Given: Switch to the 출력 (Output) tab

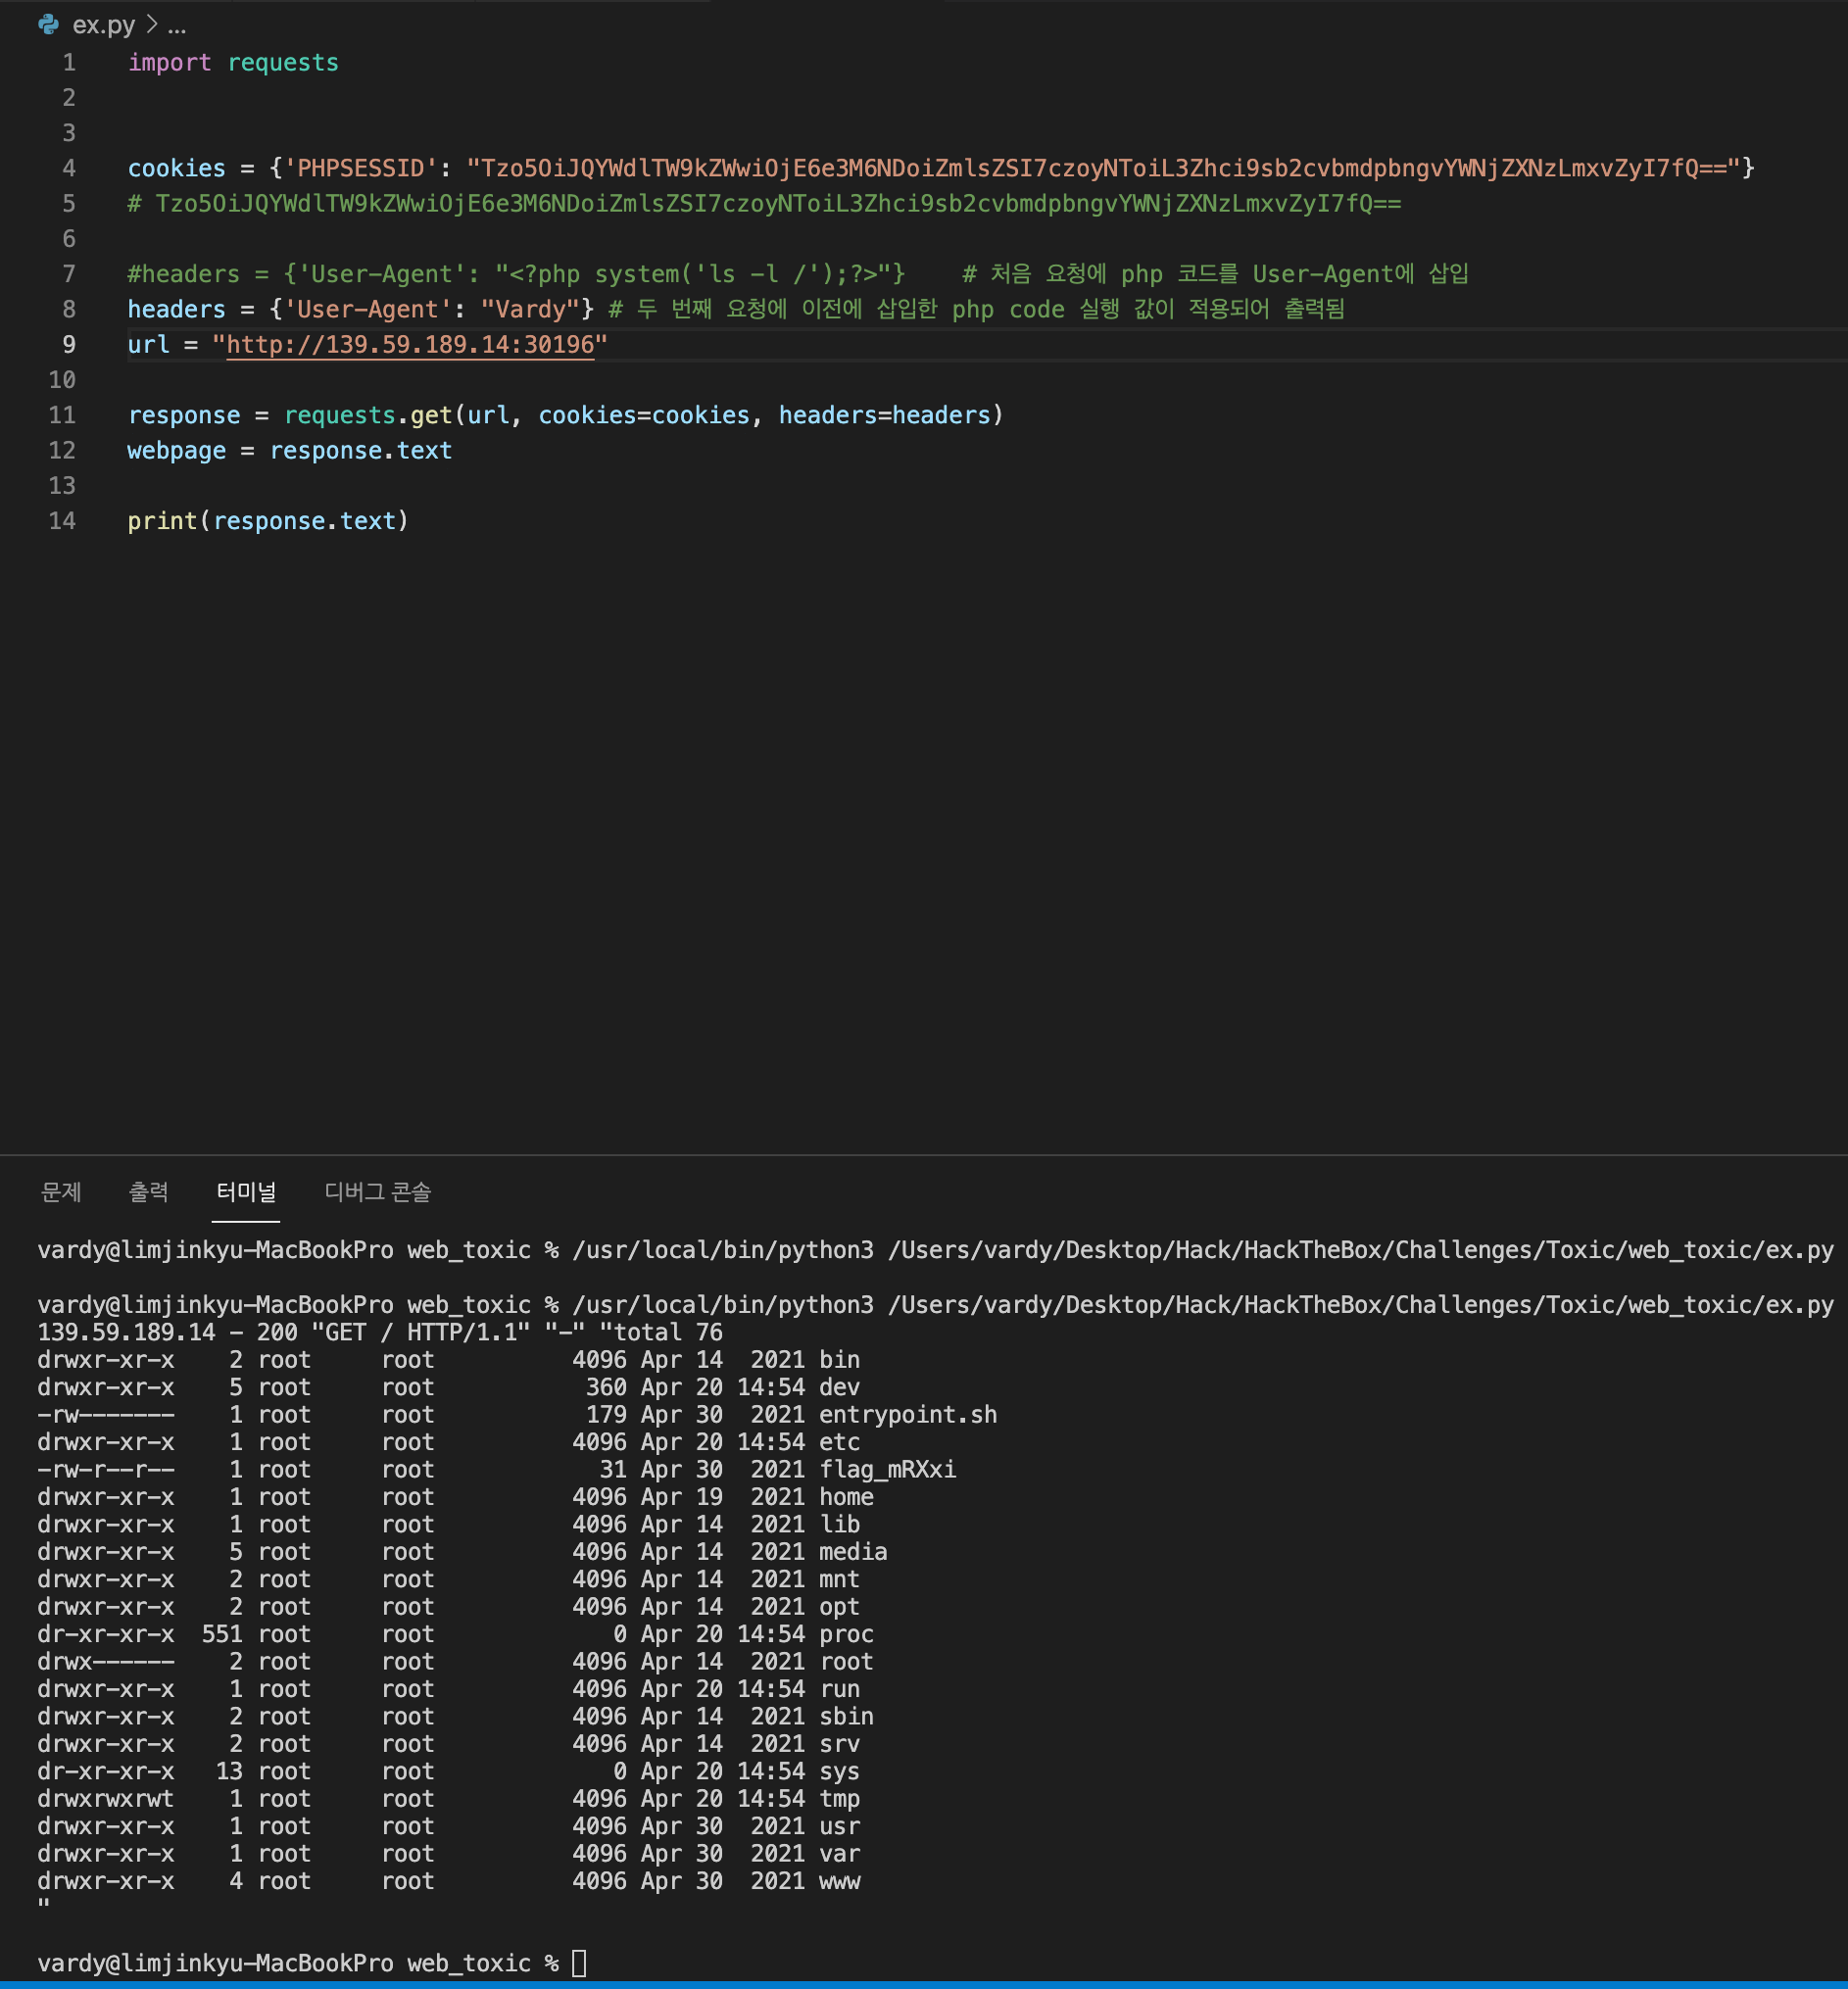Looking at the screenshot, I should point(148,1191).
